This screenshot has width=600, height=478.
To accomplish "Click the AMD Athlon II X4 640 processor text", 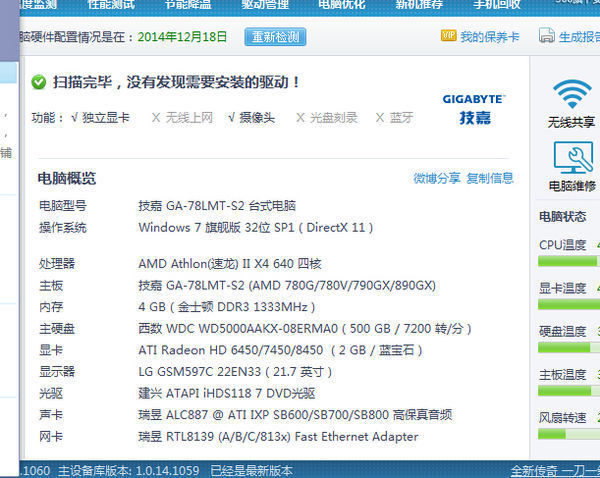I will [x=230, y=264].
